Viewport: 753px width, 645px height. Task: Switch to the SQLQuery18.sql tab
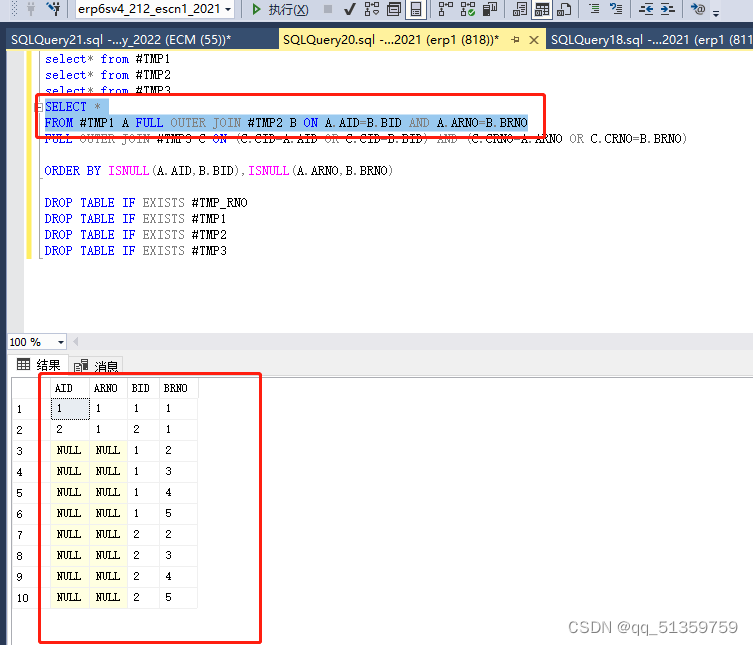650,40
